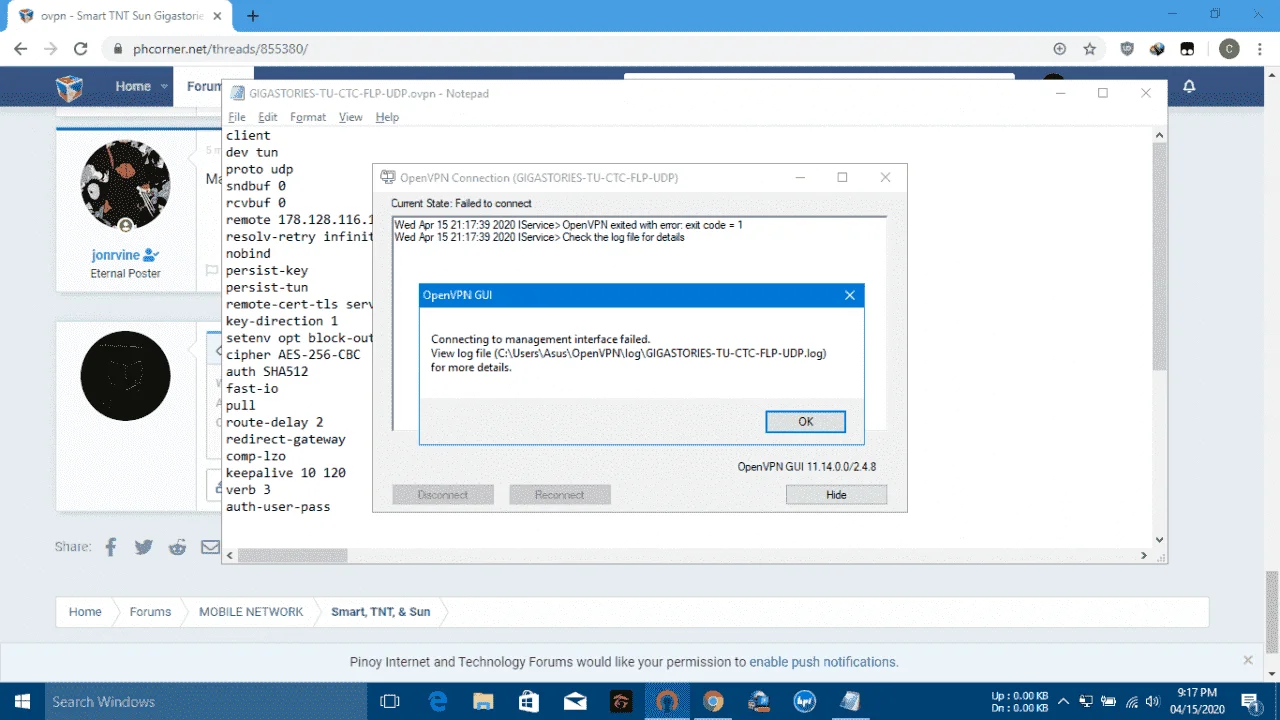Open Chrome from the taskbar
This screenshot has width=1280, height=720.
coord(713,701)
